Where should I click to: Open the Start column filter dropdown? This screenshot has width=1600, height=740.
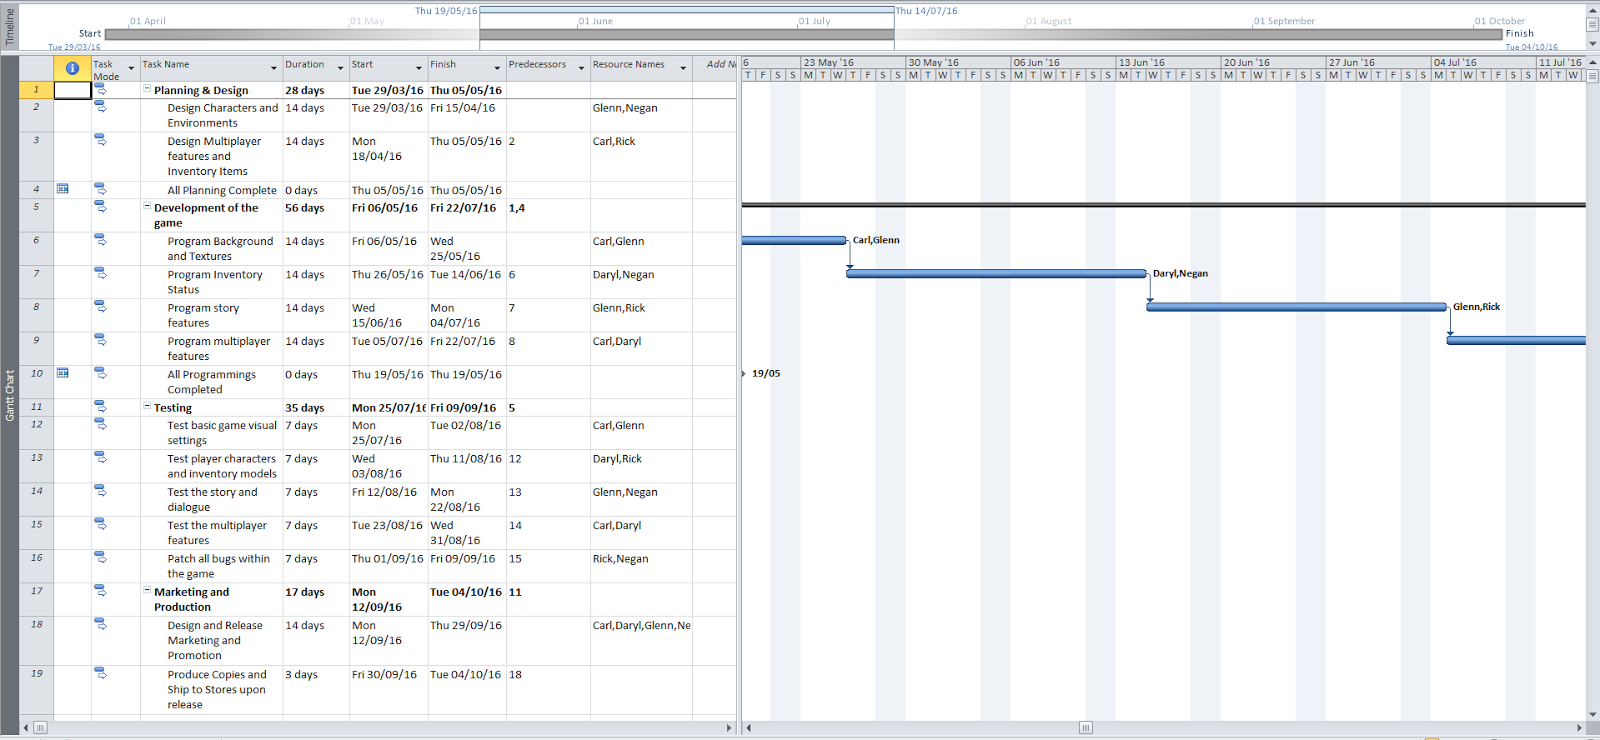[x=419, y=68]
